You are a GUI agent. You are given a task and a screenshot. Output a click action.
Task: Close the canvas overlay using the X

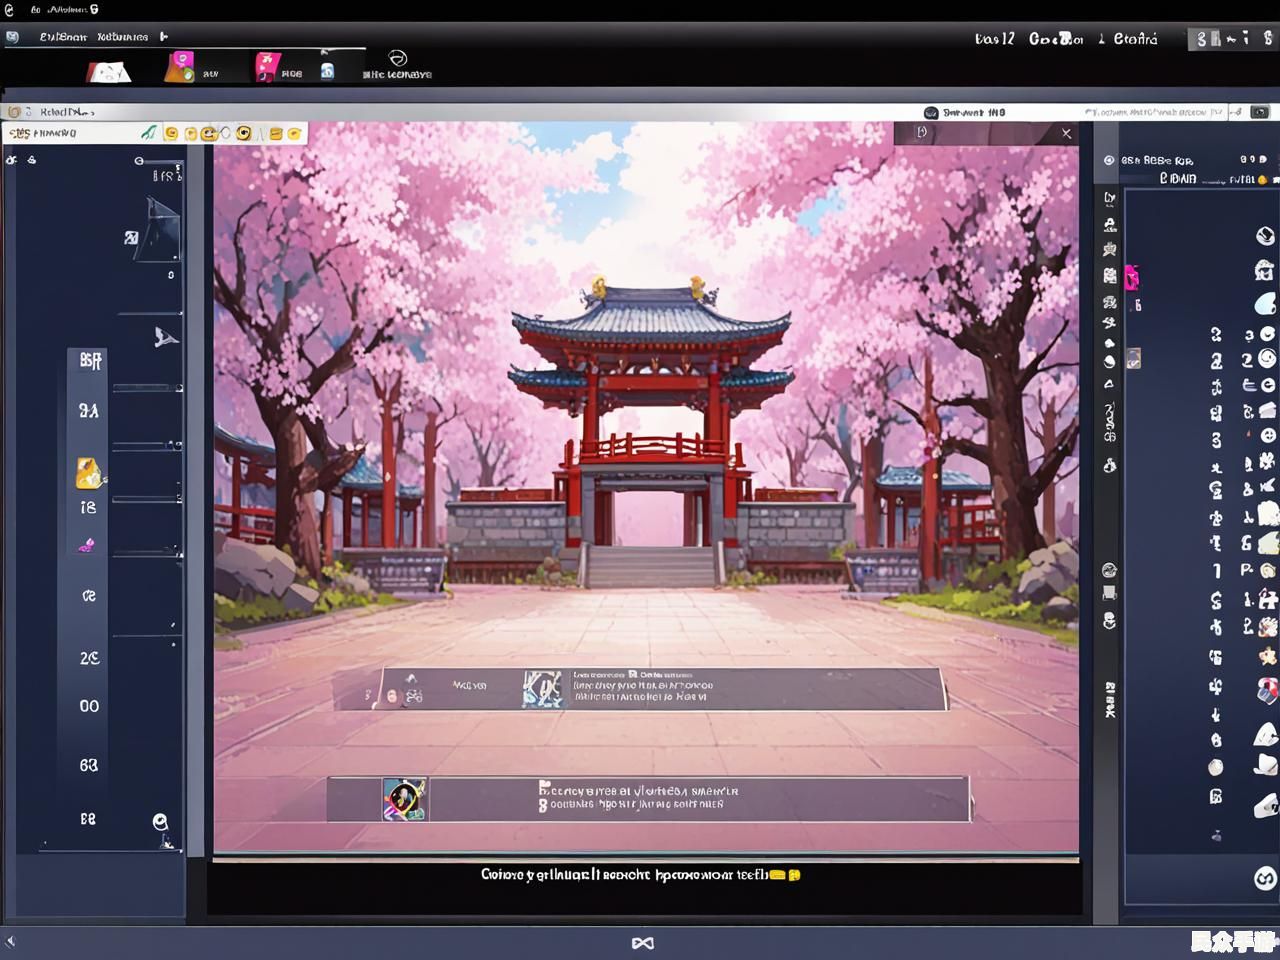pos(1066,133)
